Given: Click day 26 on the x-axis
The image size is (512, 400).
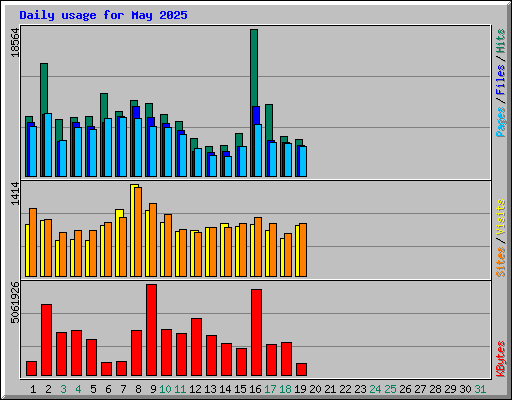Looking at the screenshot, I should click(405, 389).
